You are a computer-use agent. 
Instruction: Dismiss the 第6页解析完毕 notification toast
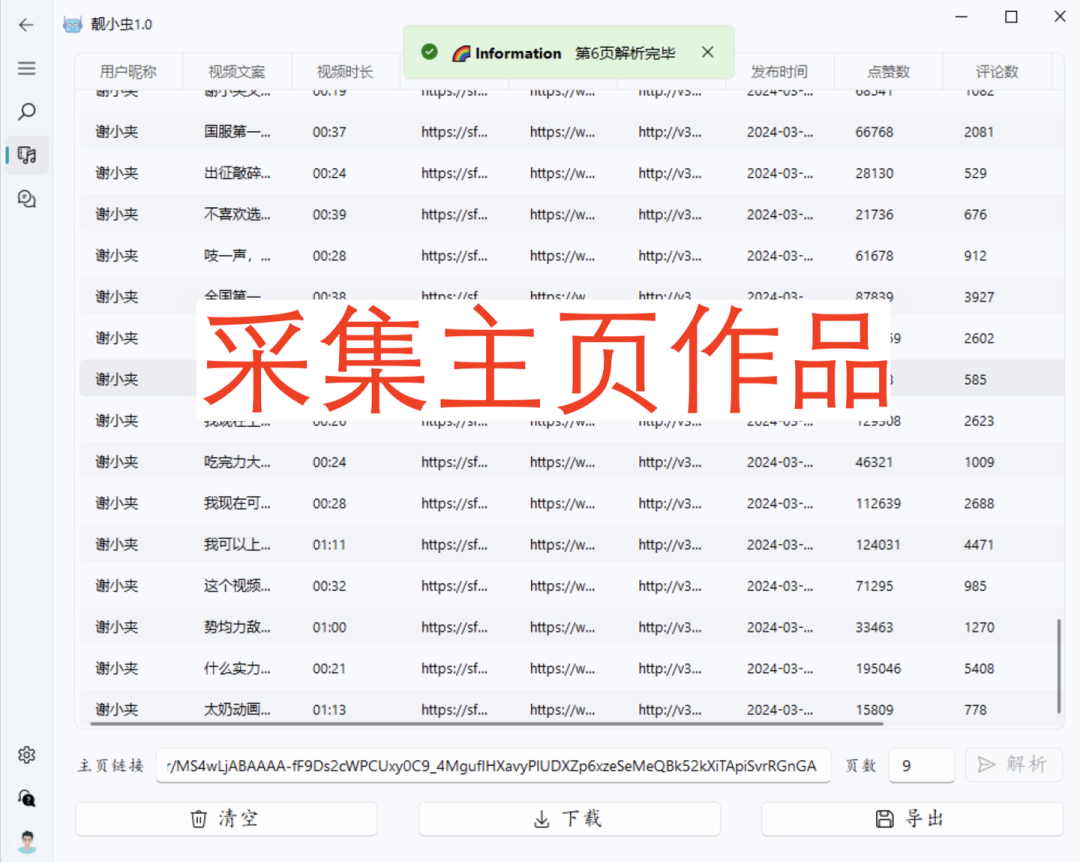click(708, 52)
